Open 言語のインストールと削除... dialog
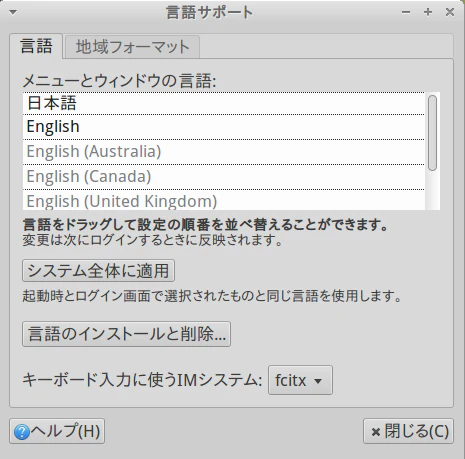The height and width of the screenshot is (459, 465). (x=126, y=334)
